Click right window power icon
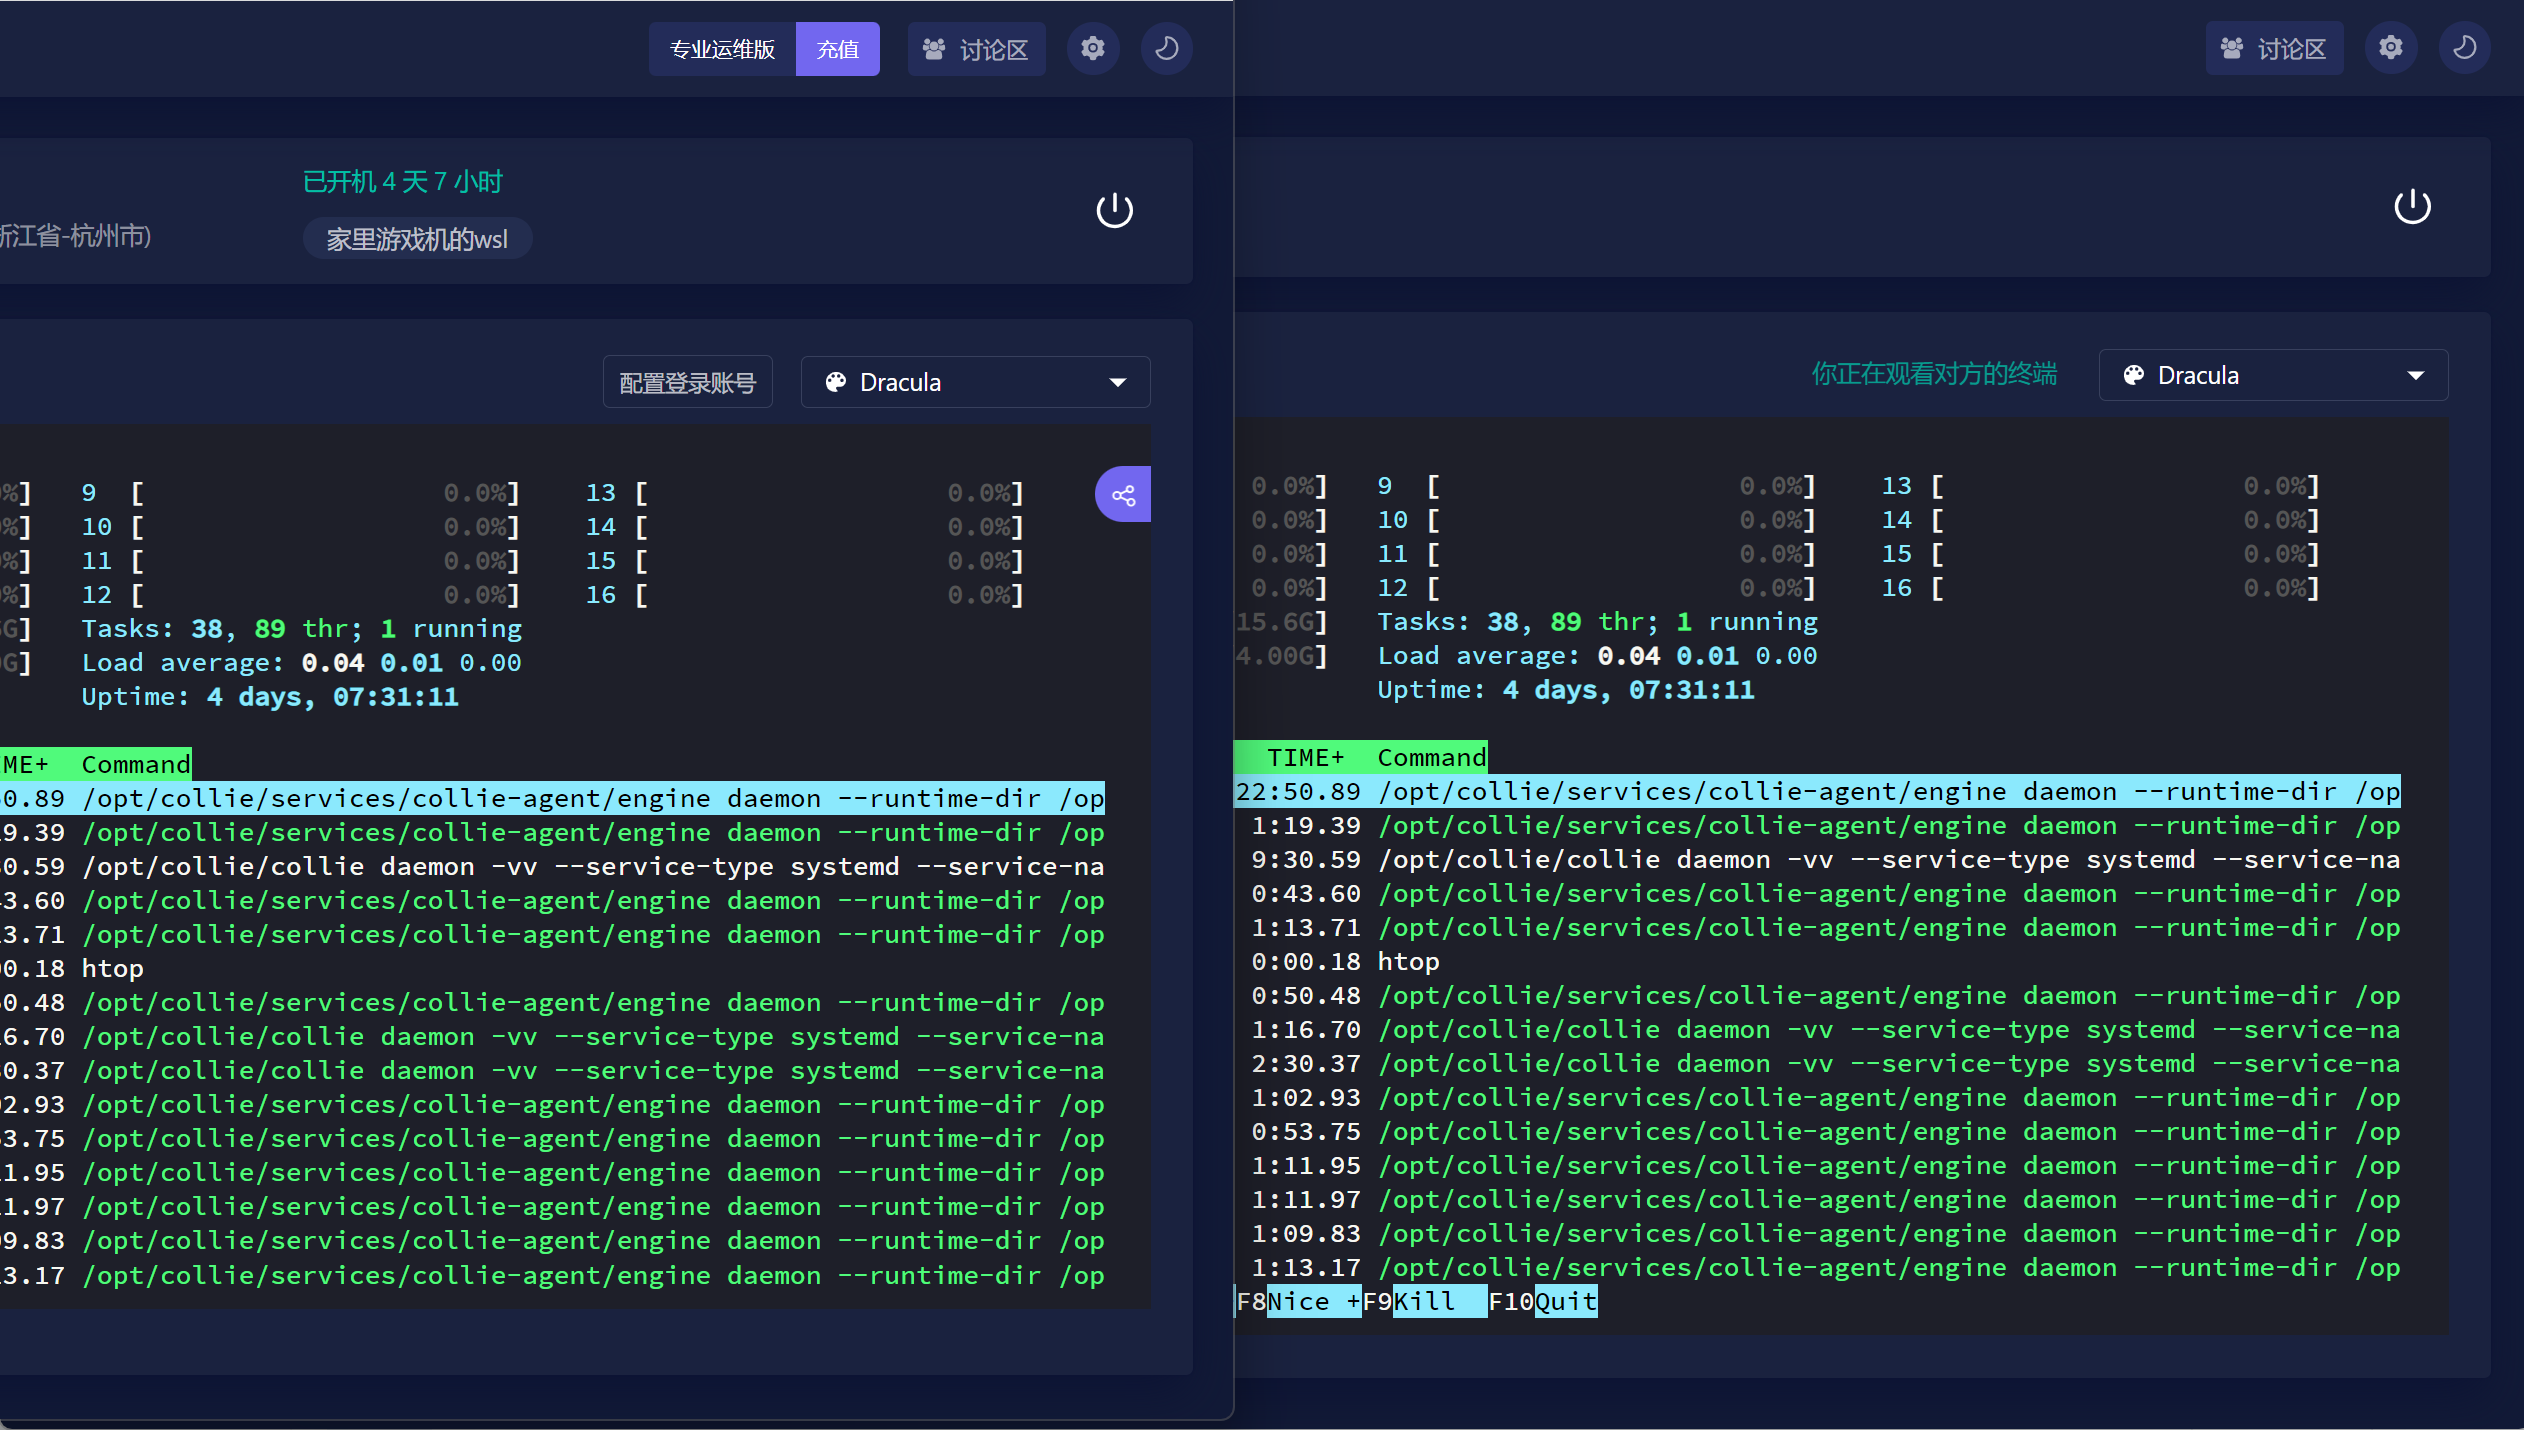 [2412, 207]
